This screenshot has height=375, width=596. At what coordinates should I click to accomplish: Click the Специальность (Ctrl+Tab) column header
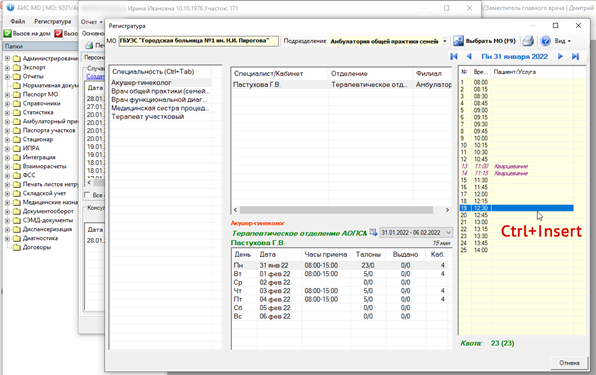click(x=161, y=71)
